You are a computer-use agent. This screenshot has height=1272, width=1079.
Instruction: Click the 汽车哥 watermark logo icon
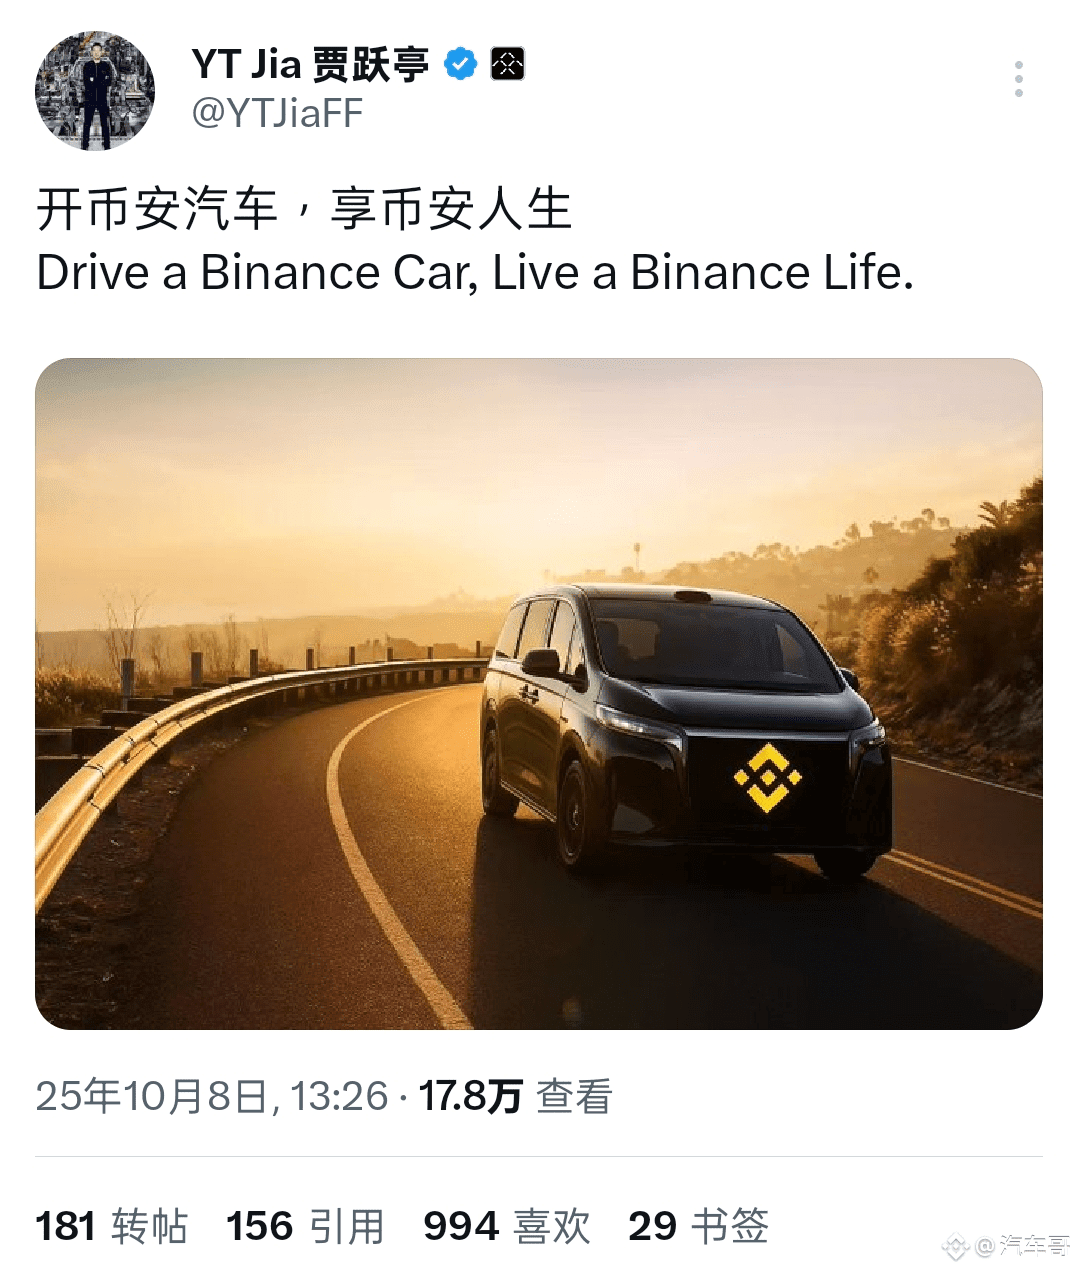[956, 1246]
